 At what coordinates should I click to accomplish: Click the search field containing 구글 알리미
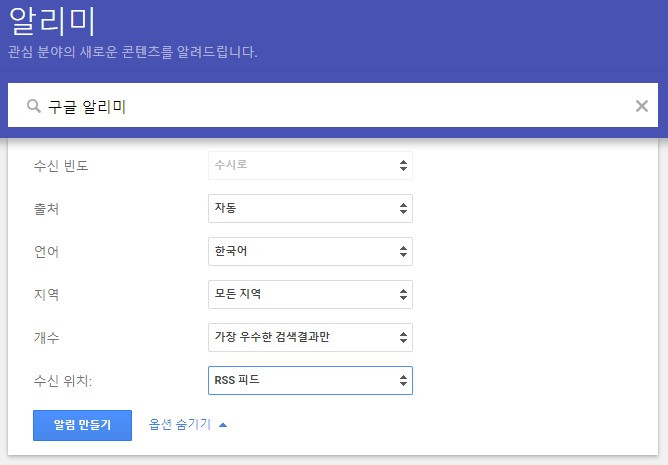pyautogui.click(x=333, y=105)
